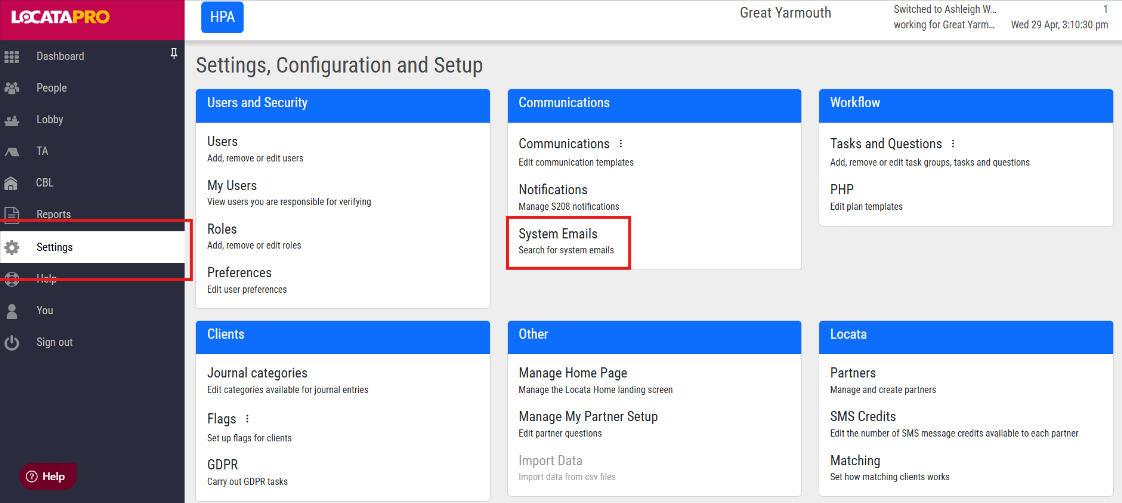Open the Matching link
Viewport: 1122px width, 503px height.
[855, 461]
